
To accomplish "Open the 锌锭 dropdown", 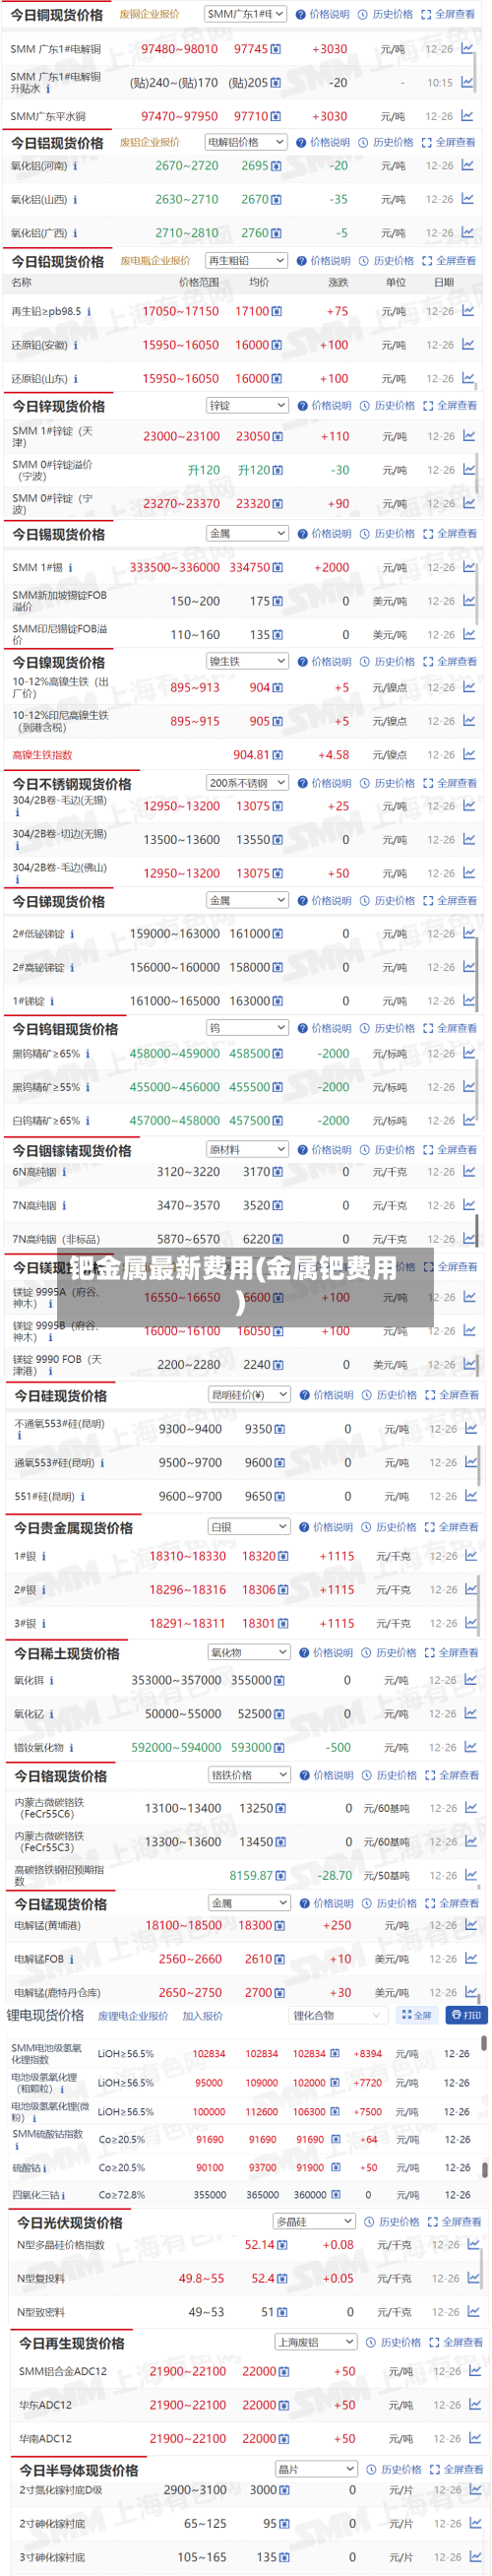I will tap(247, 405).
